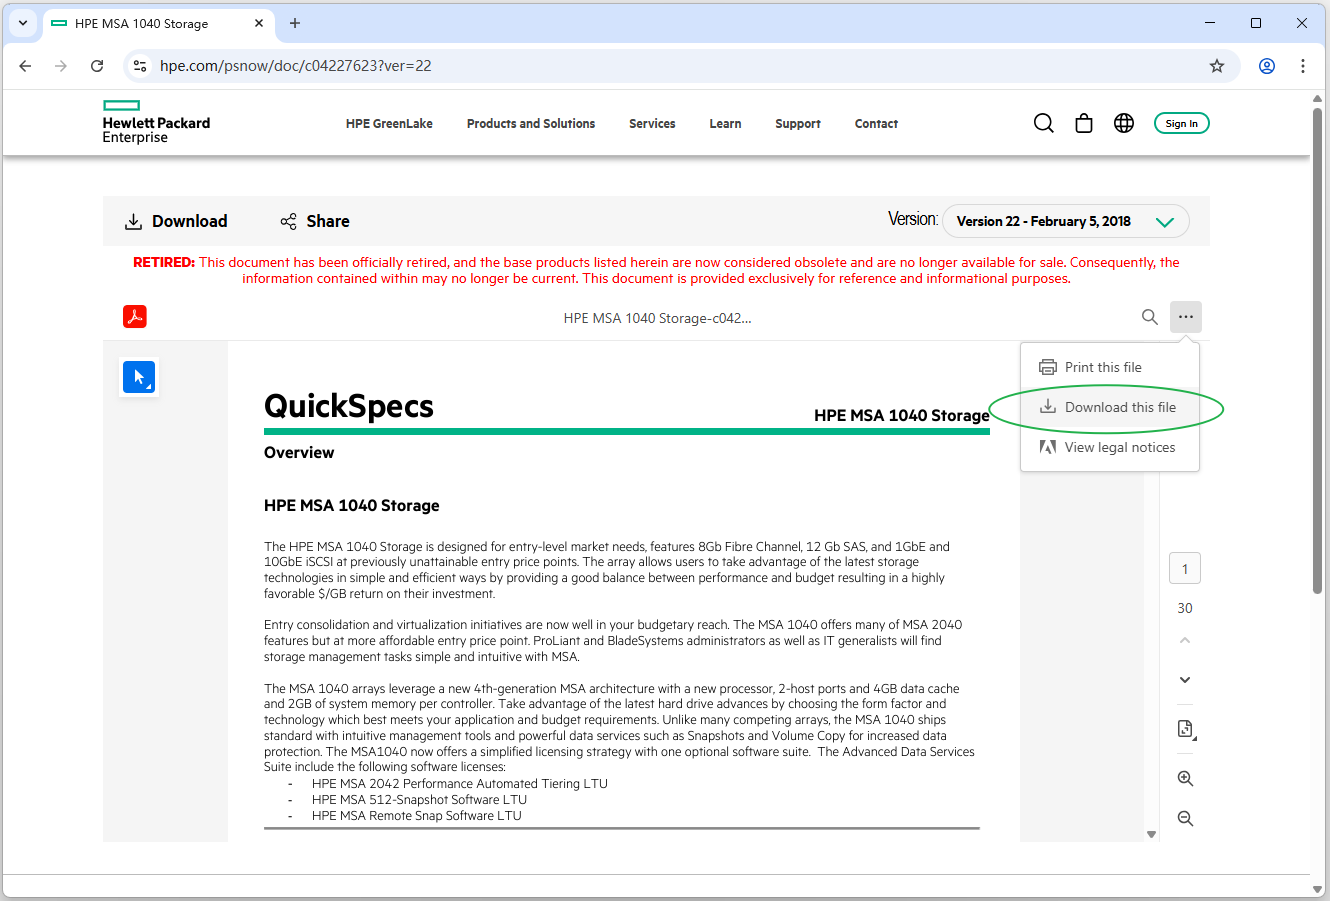Image resolution: width=1330 pixels, height=901 pixels.
Task: Click the QuickSpecs heading
Action: tap(349, 406)
